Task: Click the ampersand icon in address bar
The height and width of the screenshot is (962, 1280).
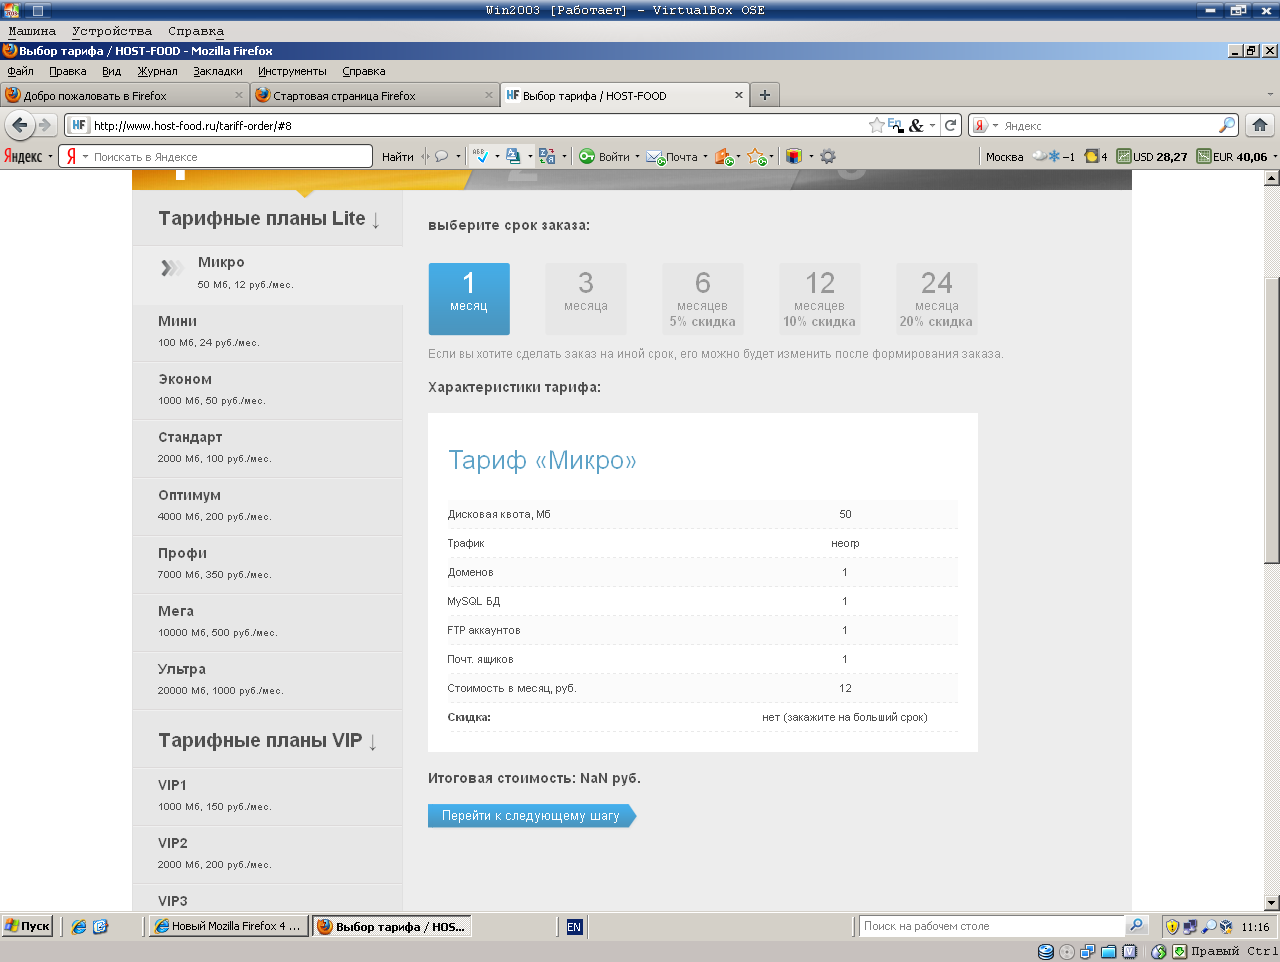Action: [x=916, y=125]
